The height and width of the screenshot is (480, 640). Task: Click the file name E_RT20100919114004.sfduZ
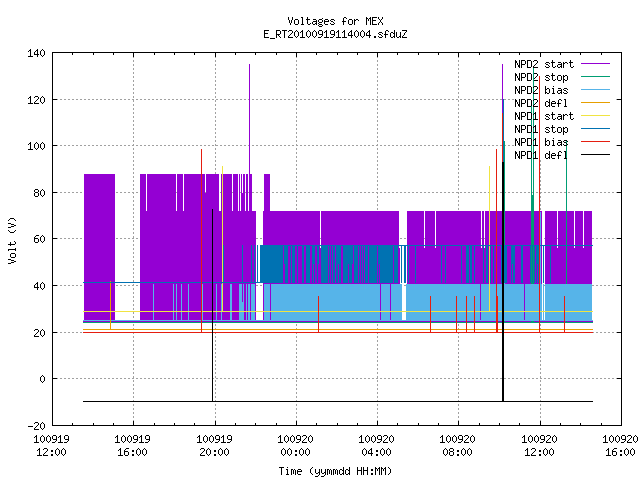(x=336, y=34)
